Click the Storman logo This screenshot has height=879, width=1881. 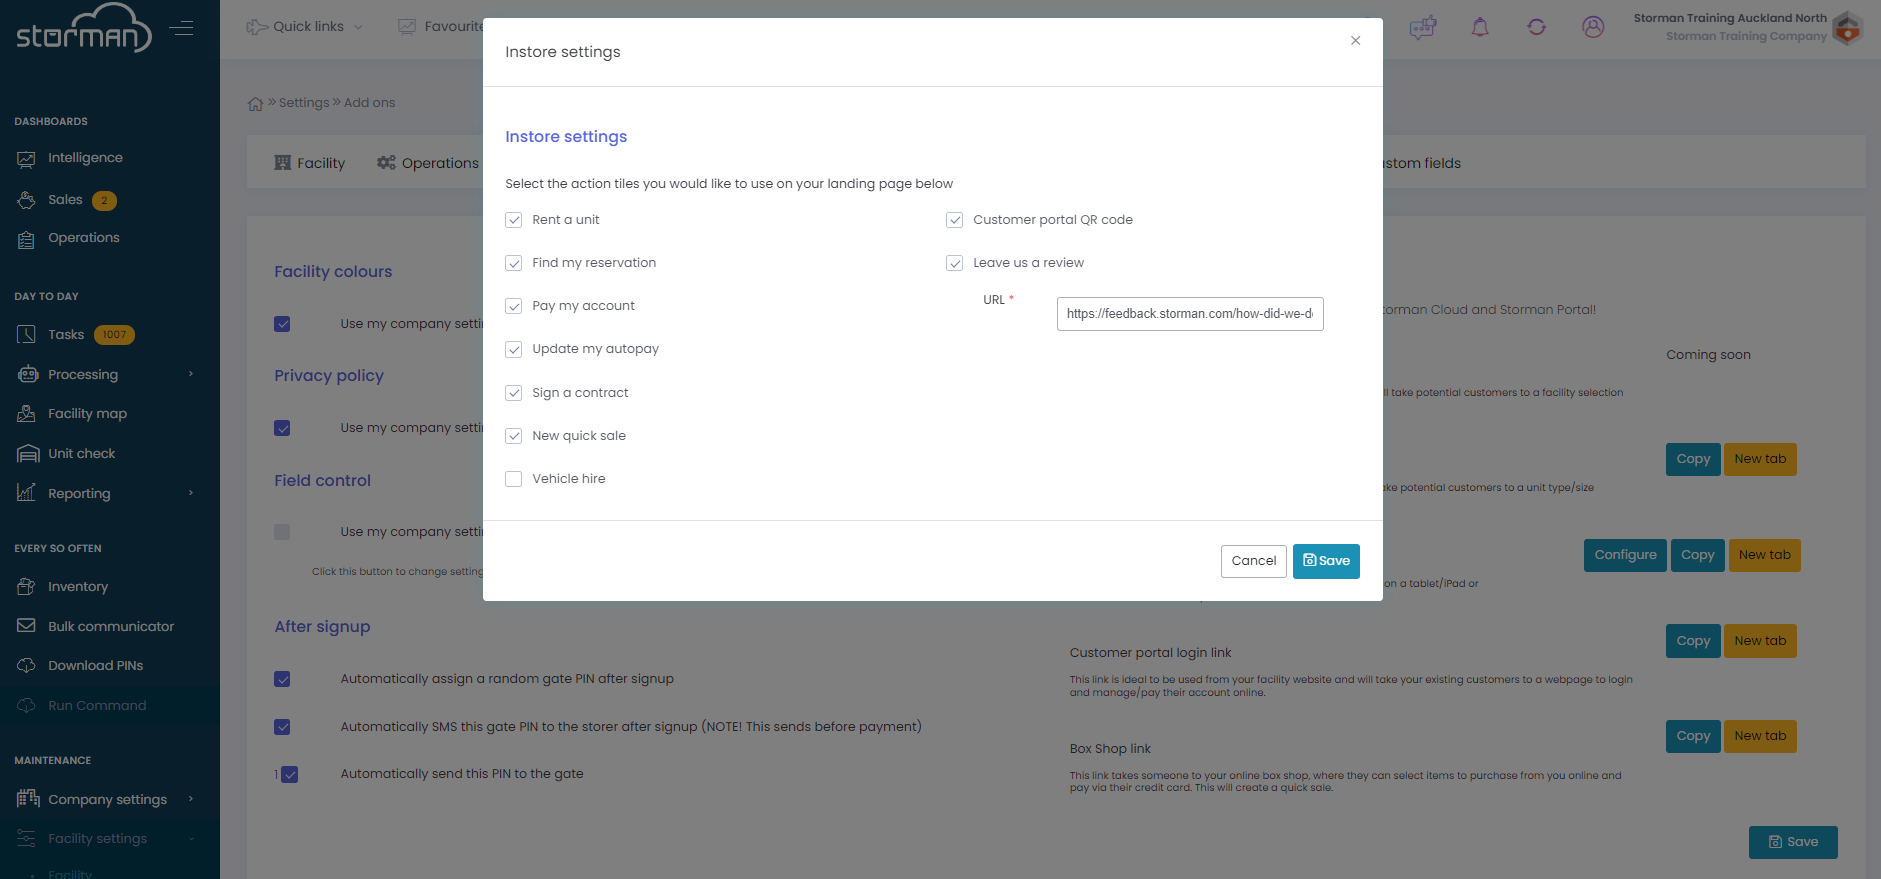click(x=84, y=28)
